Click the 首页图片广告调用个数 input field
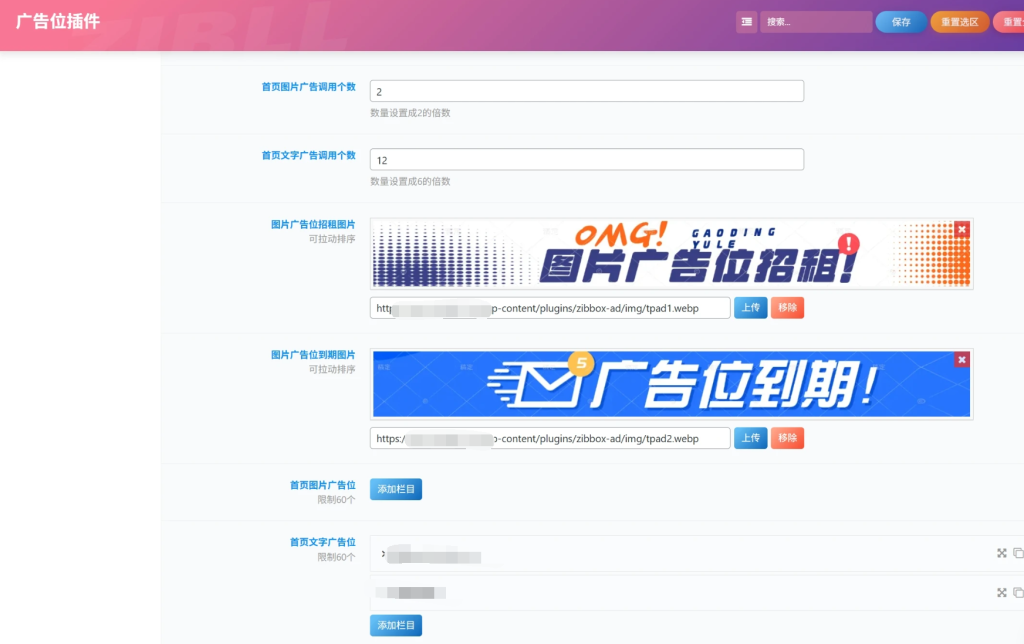Screen dimensions: 1024x644 click(x=586, y=91)
